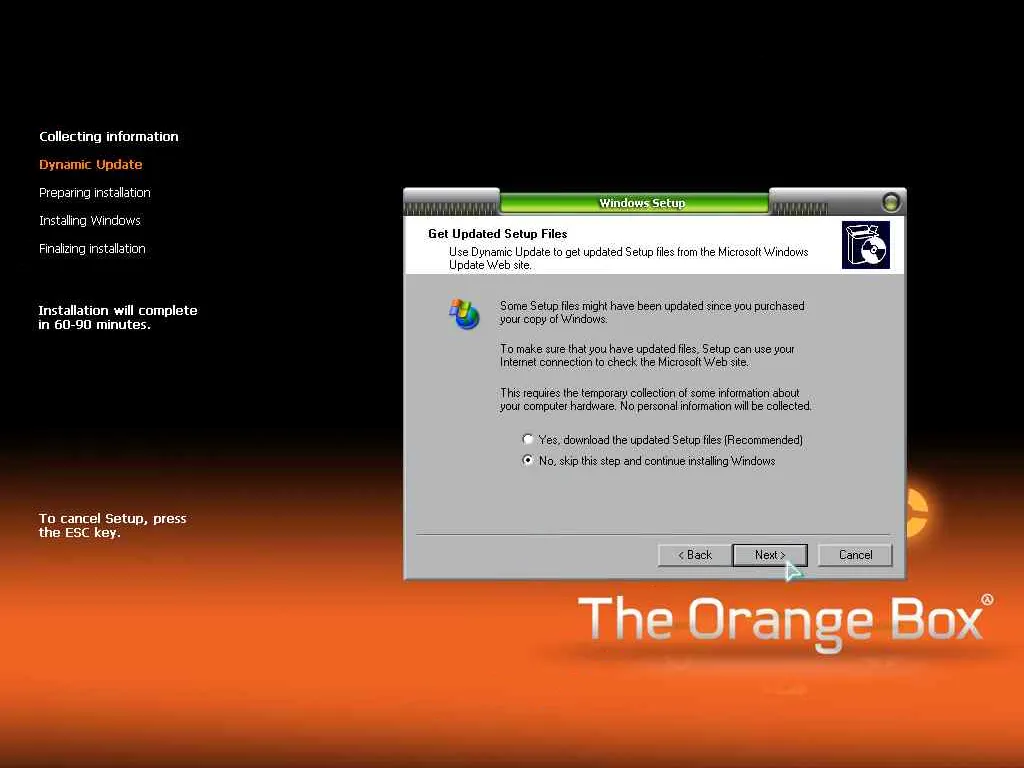Click the round button in Setup title bar

[890, 202]
